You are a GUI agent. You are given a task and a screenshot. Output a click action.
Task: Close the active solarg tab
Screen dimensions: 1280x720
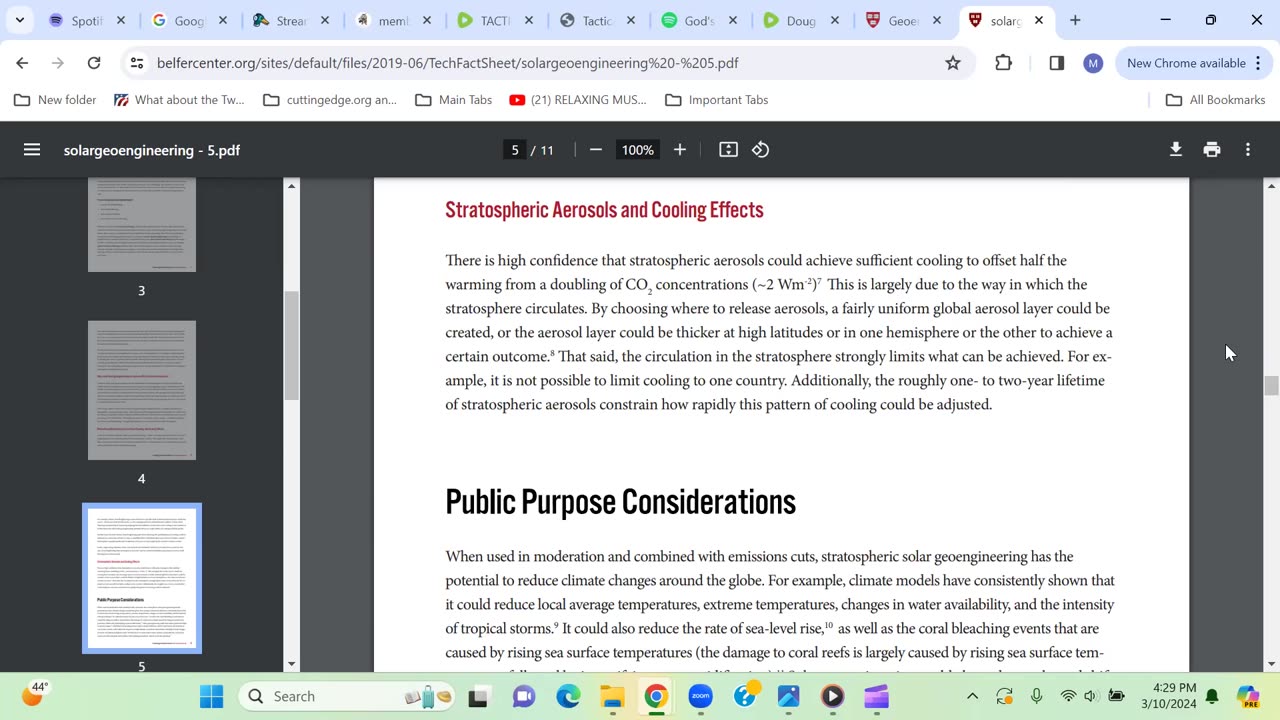point(1039,20)
